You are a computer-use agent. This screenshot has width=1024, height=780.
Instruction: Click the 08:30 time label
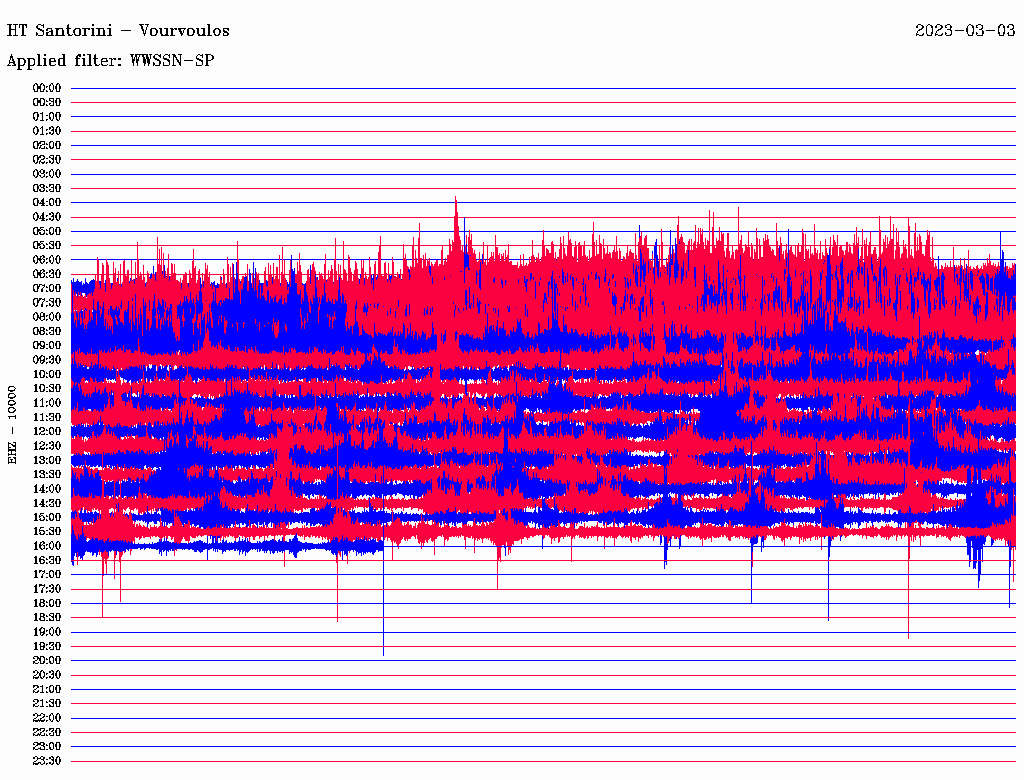(x=47, y=332)
